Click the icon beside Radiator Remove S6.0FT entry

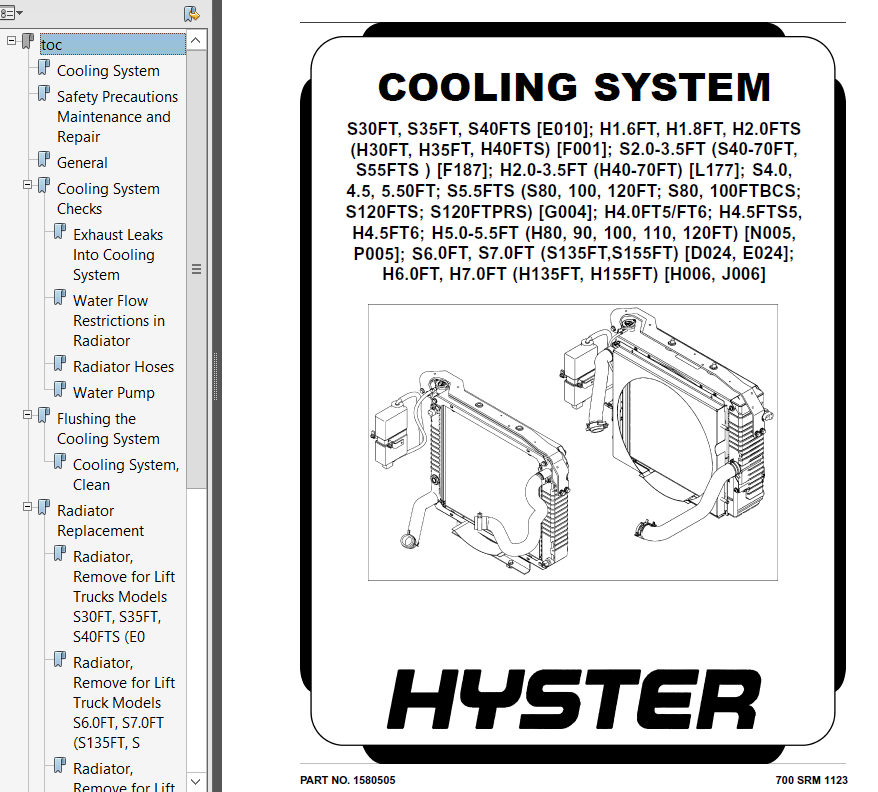point(60,659)
